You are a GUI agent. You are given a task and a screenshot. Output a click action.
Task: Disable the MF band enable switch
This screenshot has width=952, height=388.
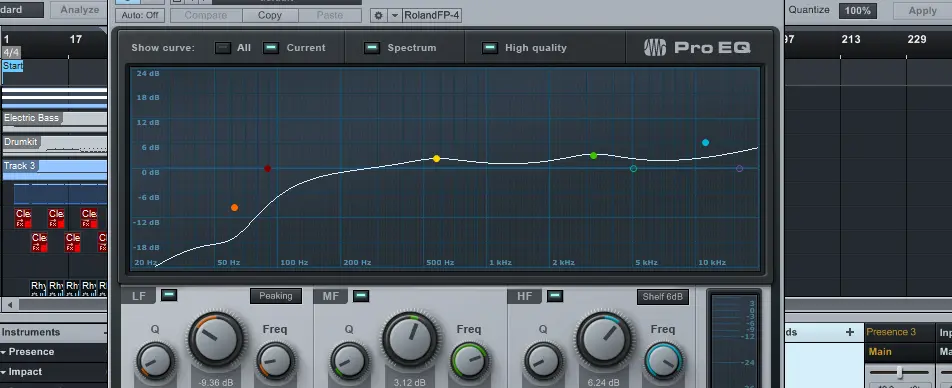[x=361, y=296]
